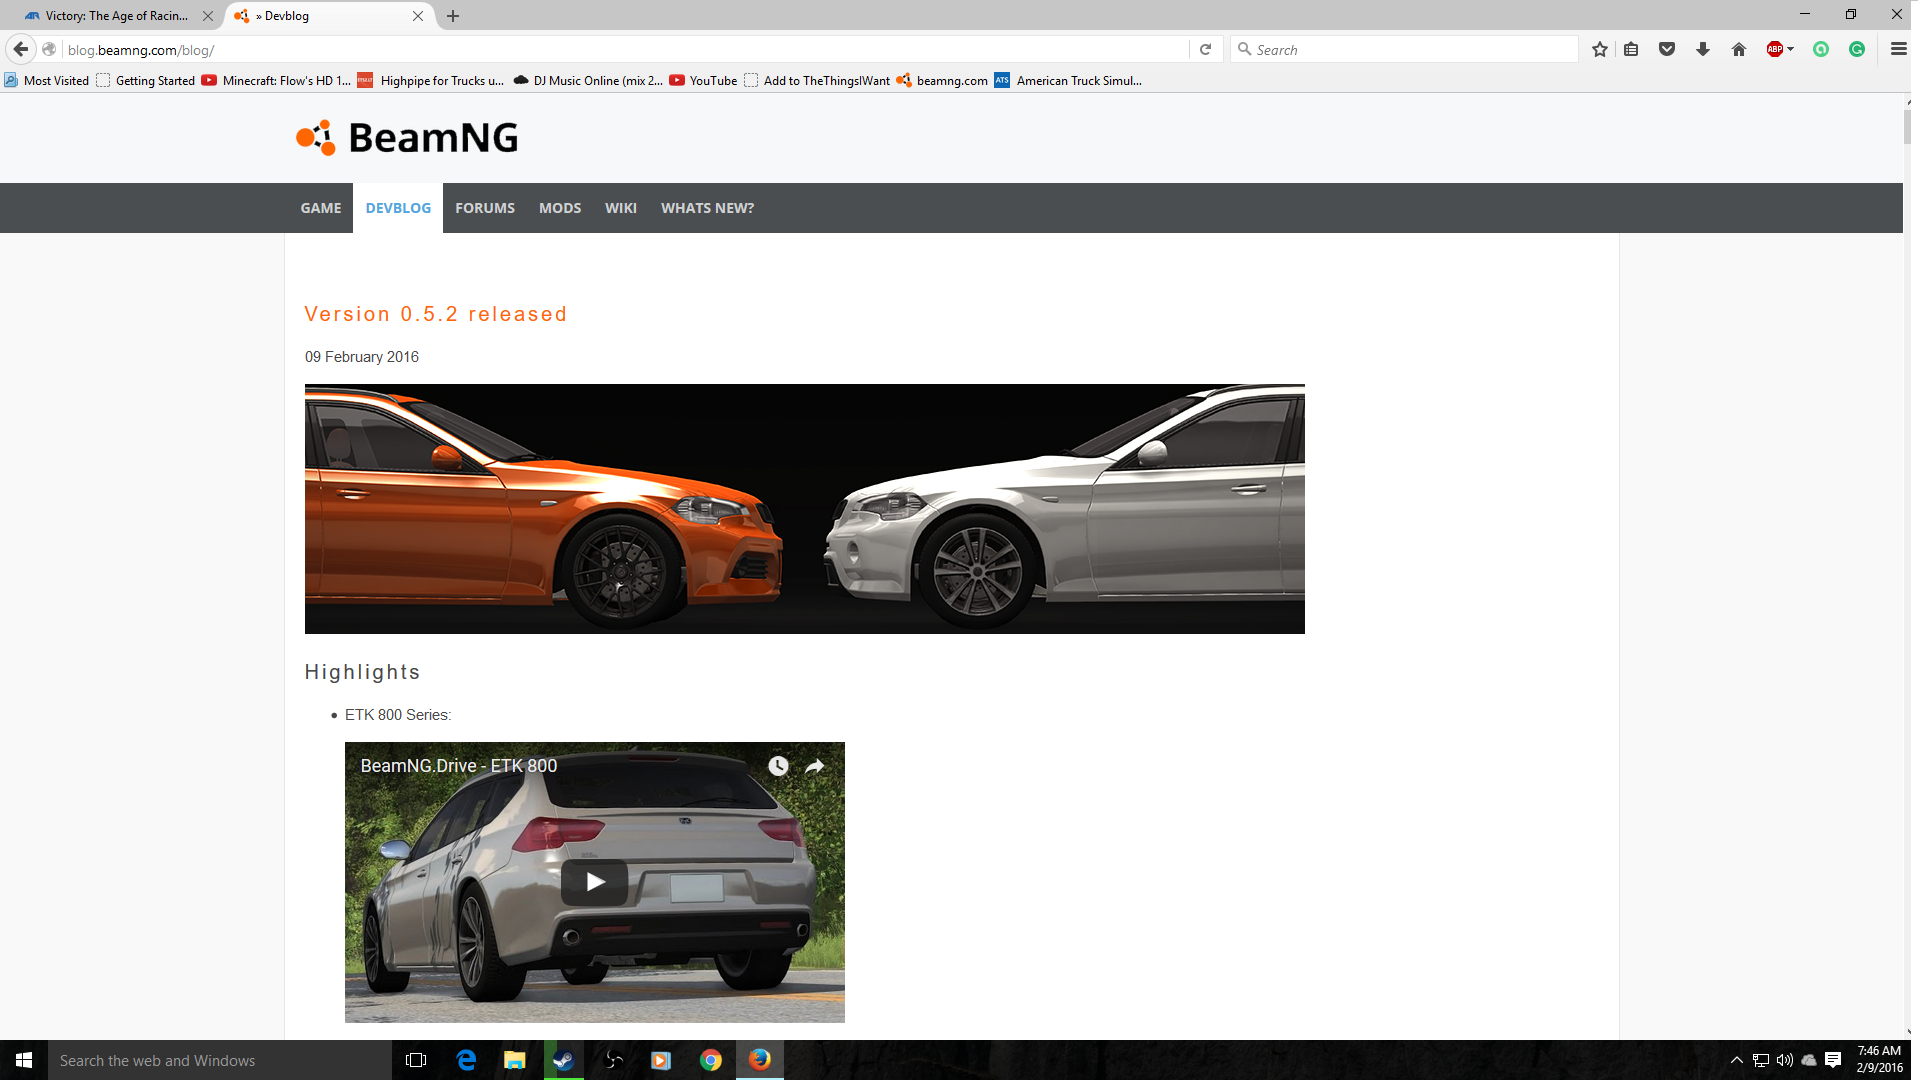
Task: Show hidden system tray icons
Action: coord(1737,1060)
